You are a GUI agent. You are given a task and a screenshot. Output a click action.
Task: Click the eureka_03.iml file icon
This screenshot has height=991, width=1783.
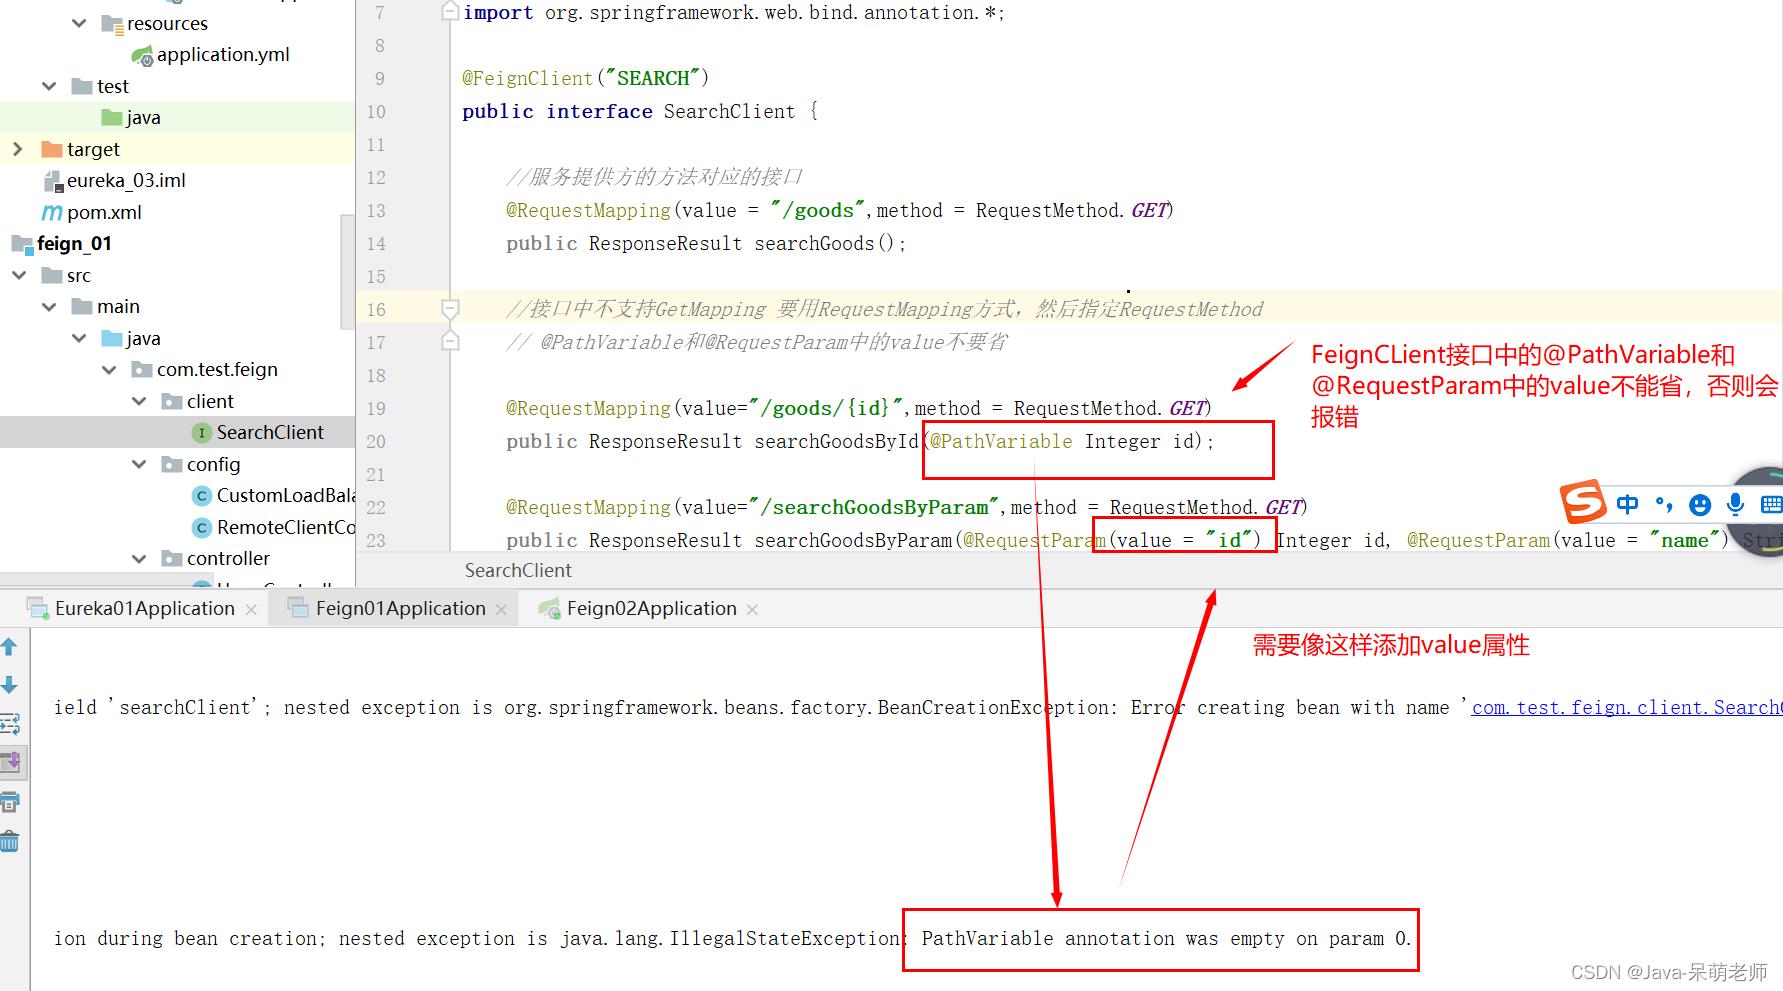coord(53,181)
